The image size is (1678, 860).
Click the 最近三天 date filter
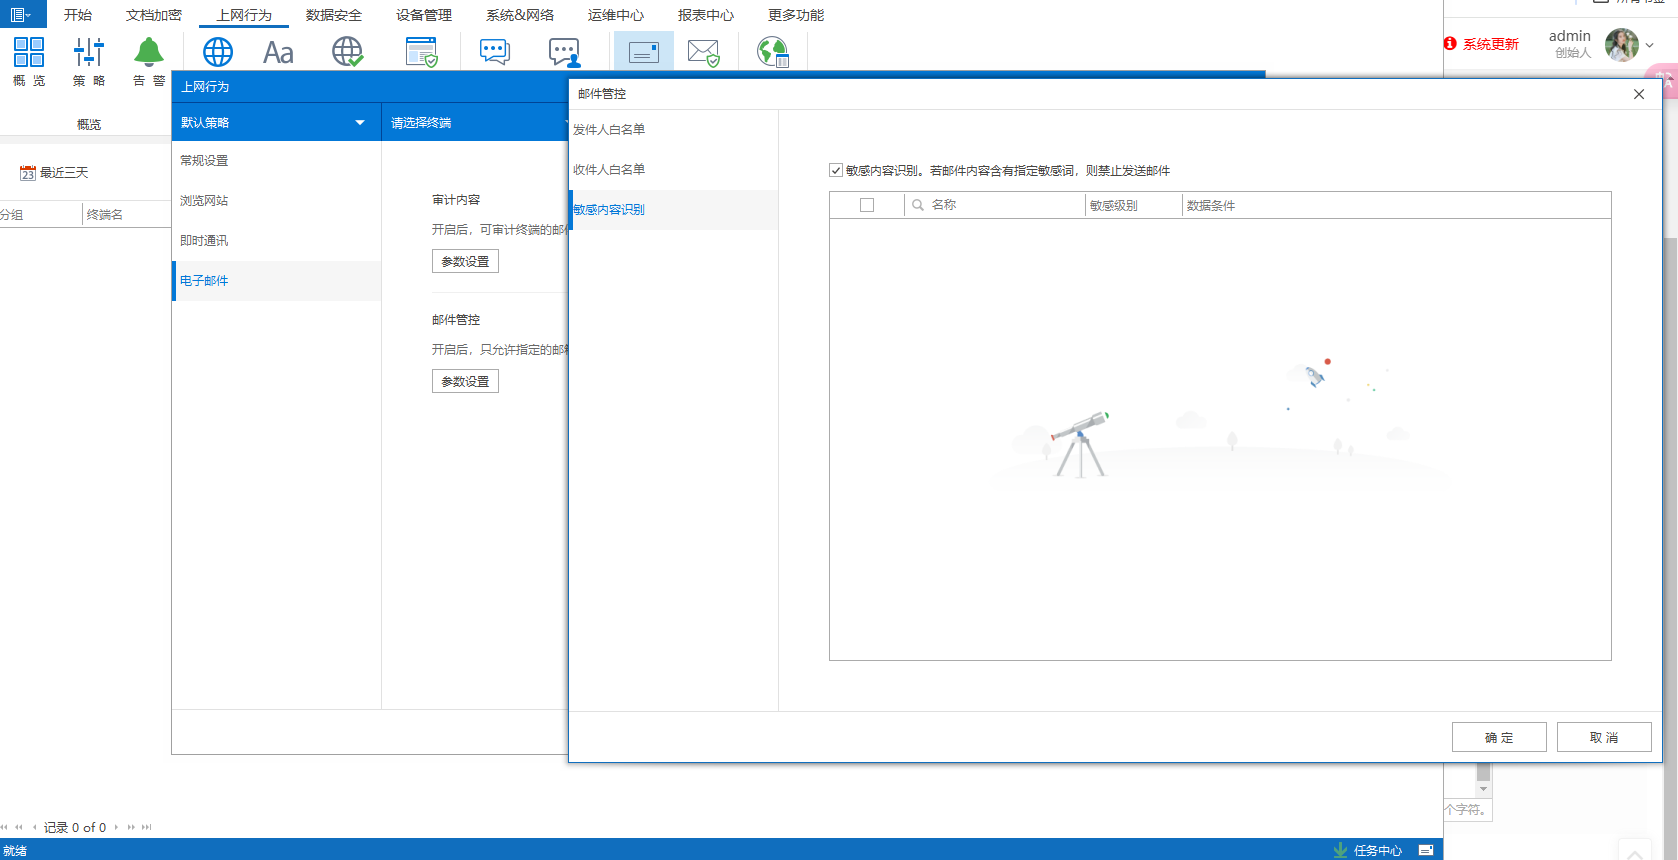click(x=64, y=173)
